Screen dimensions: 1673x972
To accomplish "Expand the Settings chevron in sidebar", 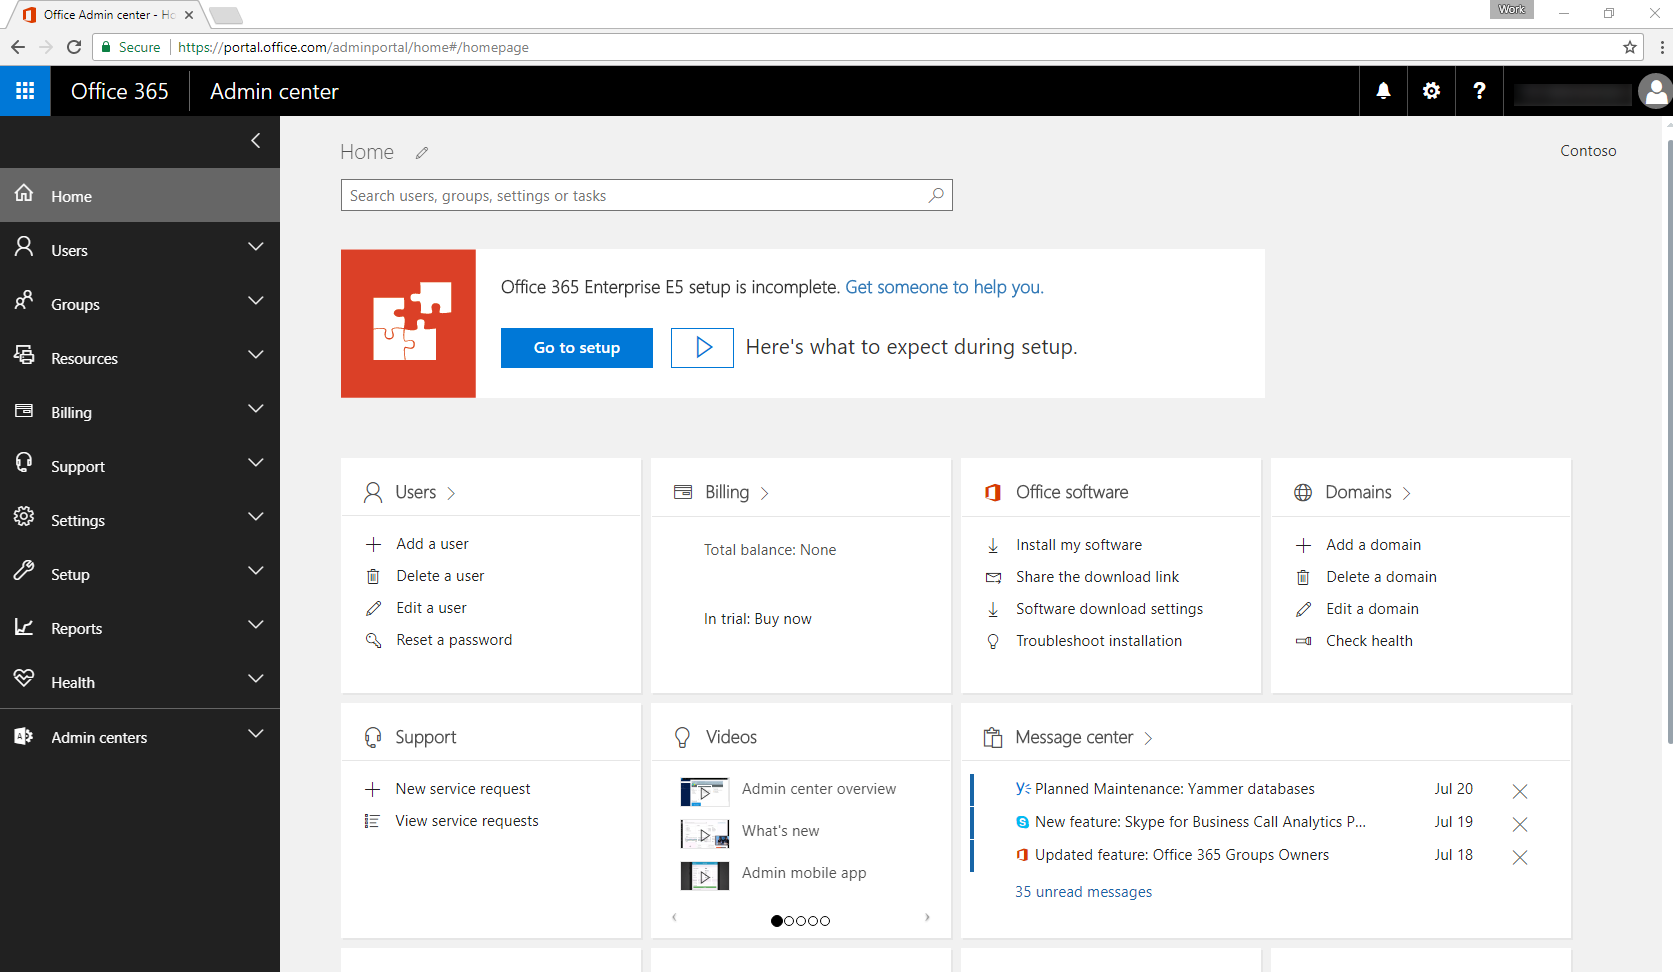I will tap(256, 517).
